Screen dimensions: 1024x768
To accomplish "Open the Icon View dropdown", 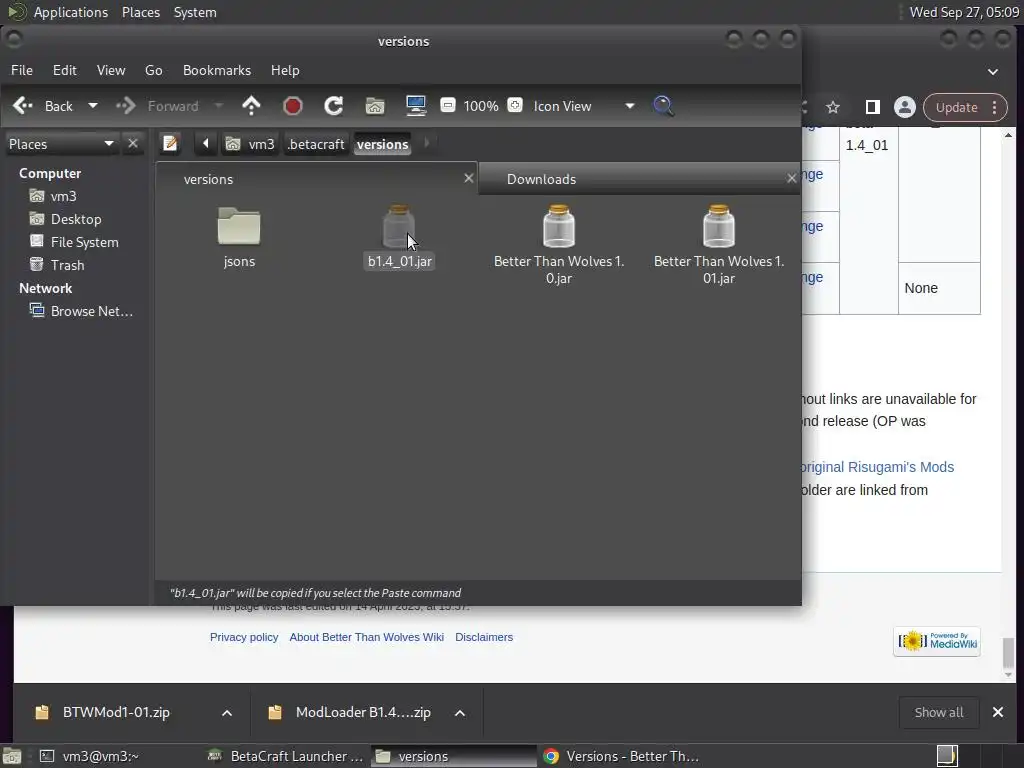I will coord(583,106).
